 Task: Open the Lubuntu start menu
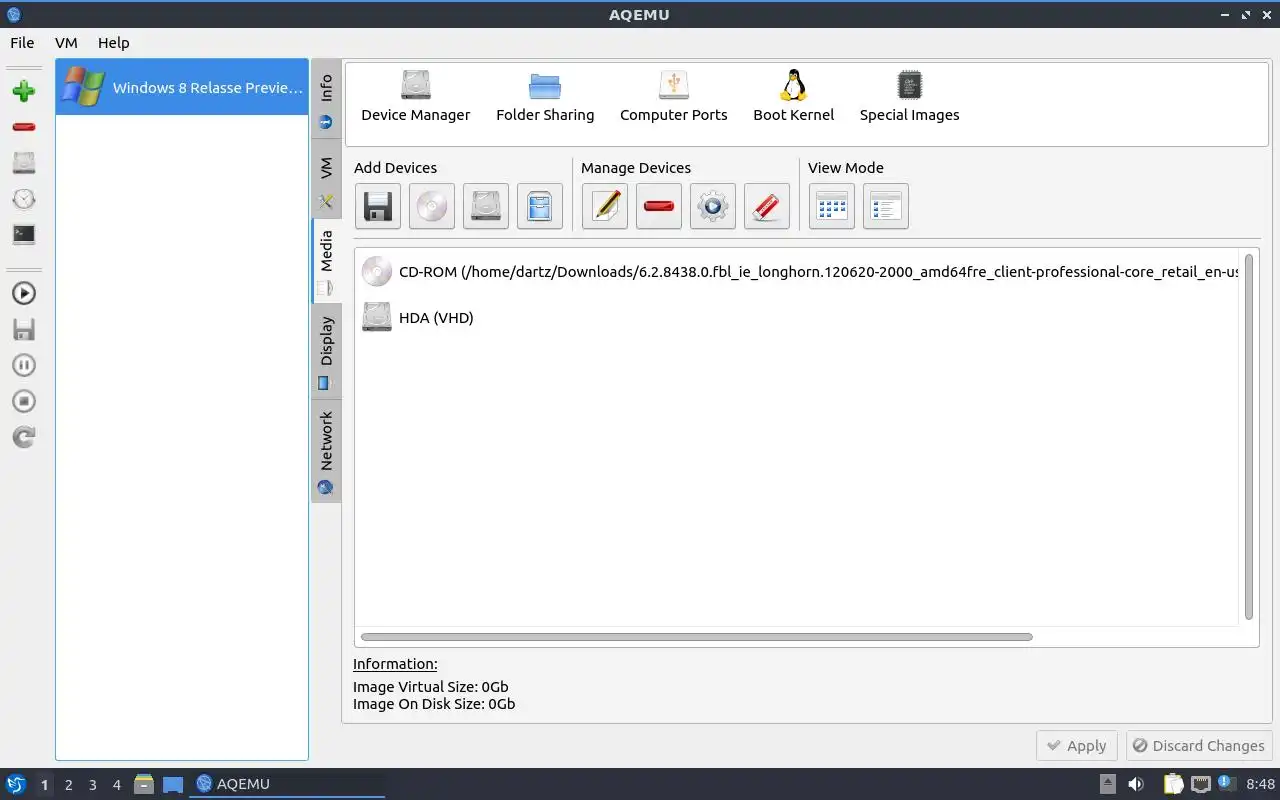[x=16, y=784]
